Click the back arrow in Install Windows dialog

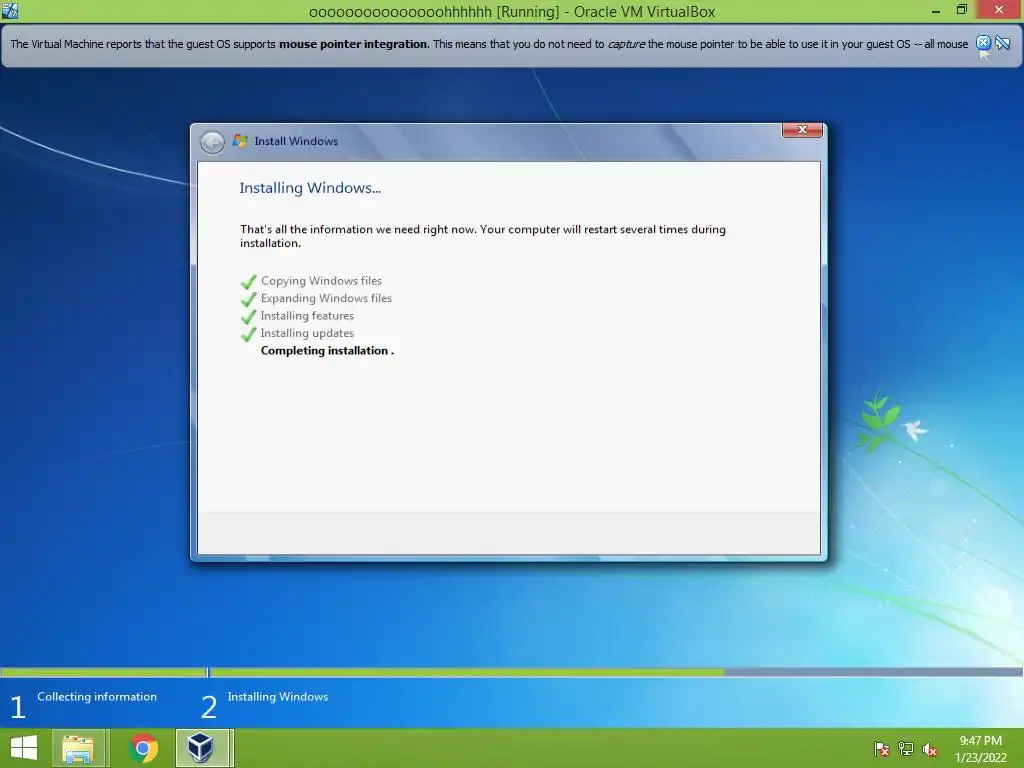click(x=212, y=142)
